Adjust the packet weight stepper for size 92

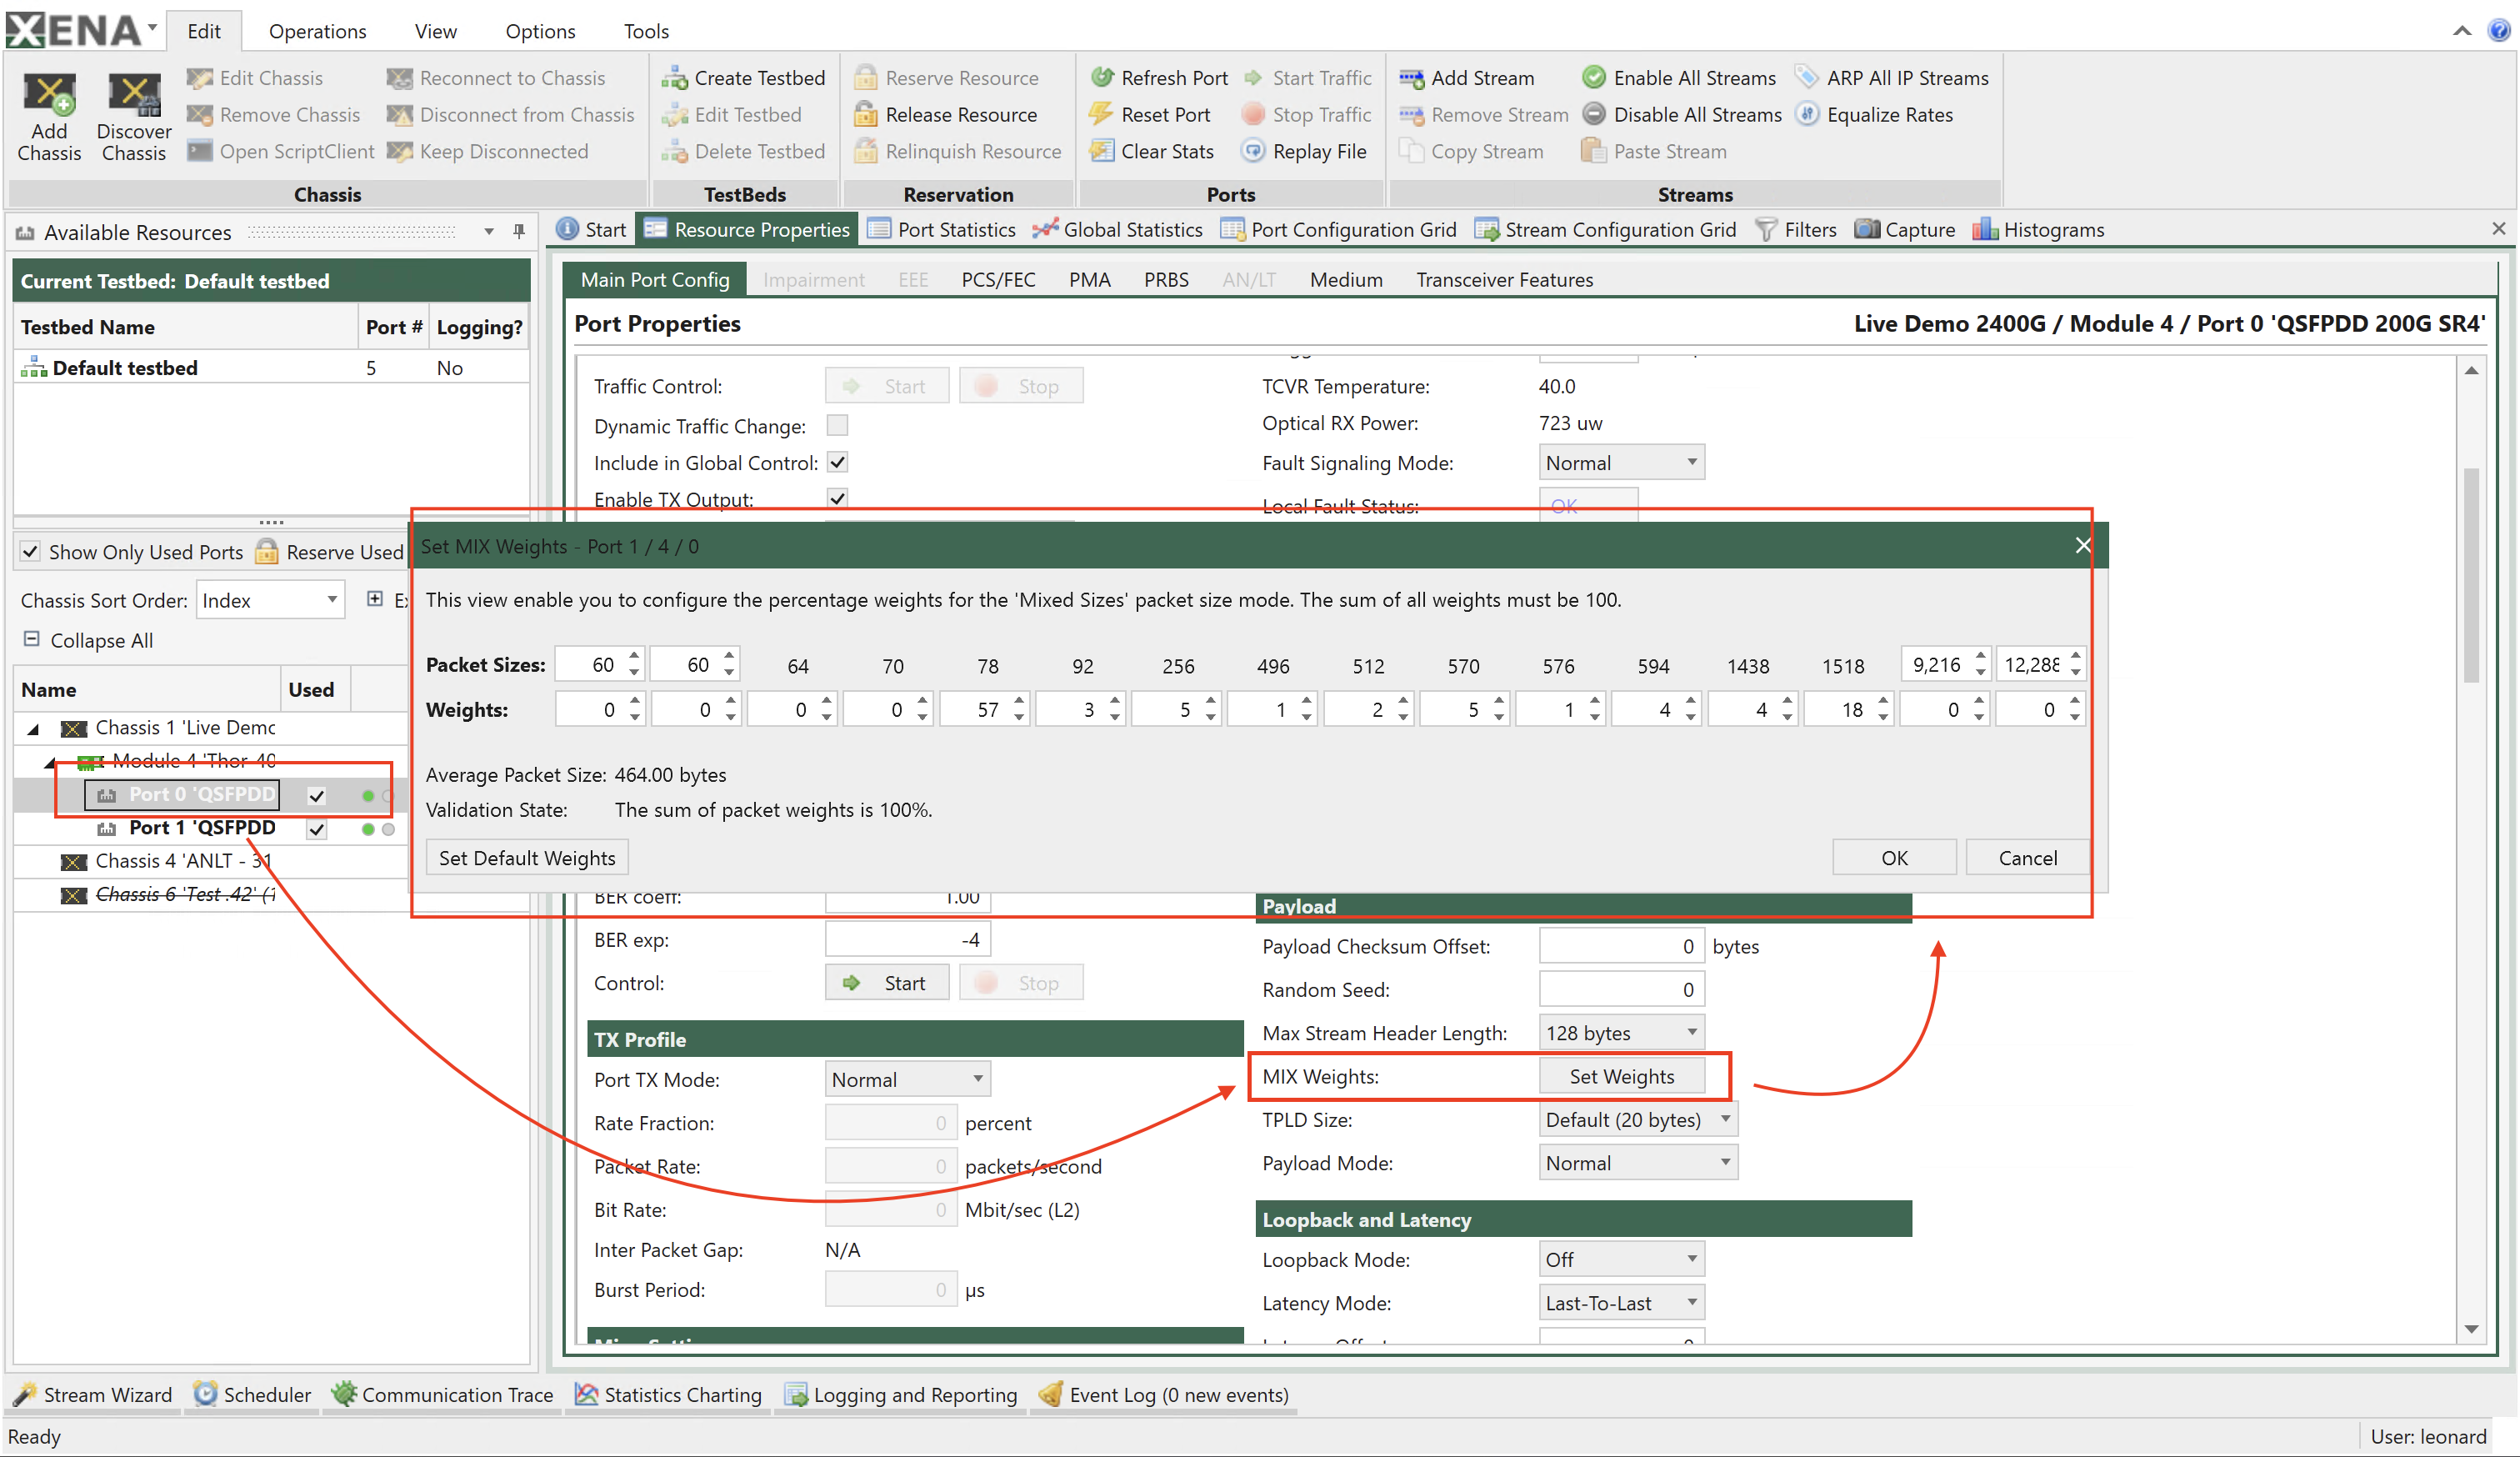[1109, 709]
